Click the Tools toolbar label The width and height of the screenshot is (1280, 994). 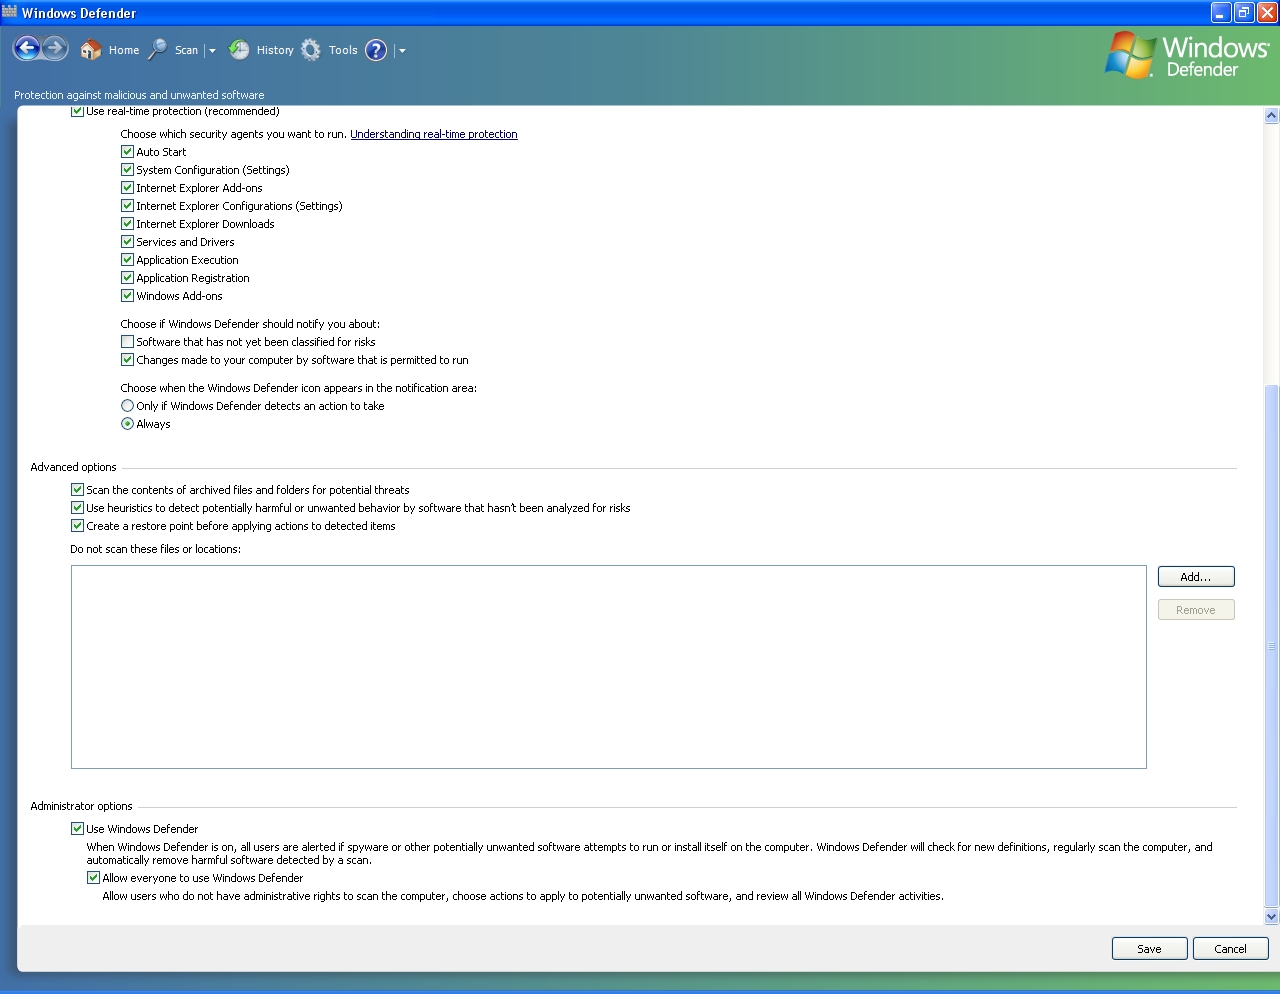tap(343, 50)
